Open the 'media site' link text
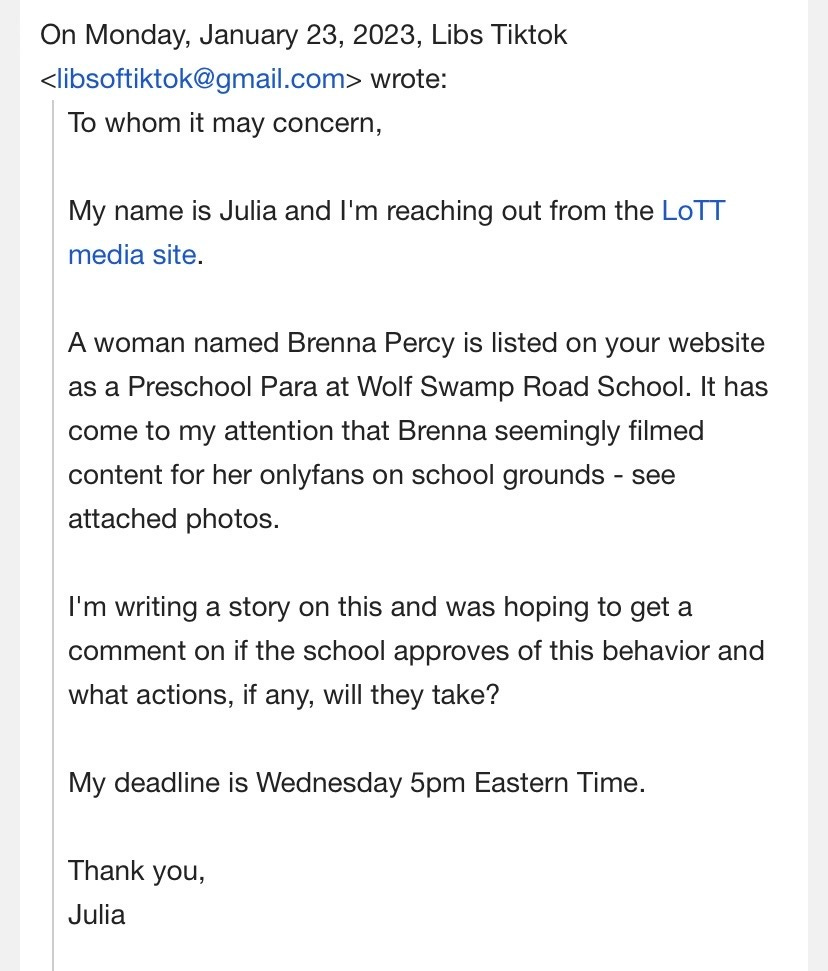 pyautogui.click(x=132, y=255)
